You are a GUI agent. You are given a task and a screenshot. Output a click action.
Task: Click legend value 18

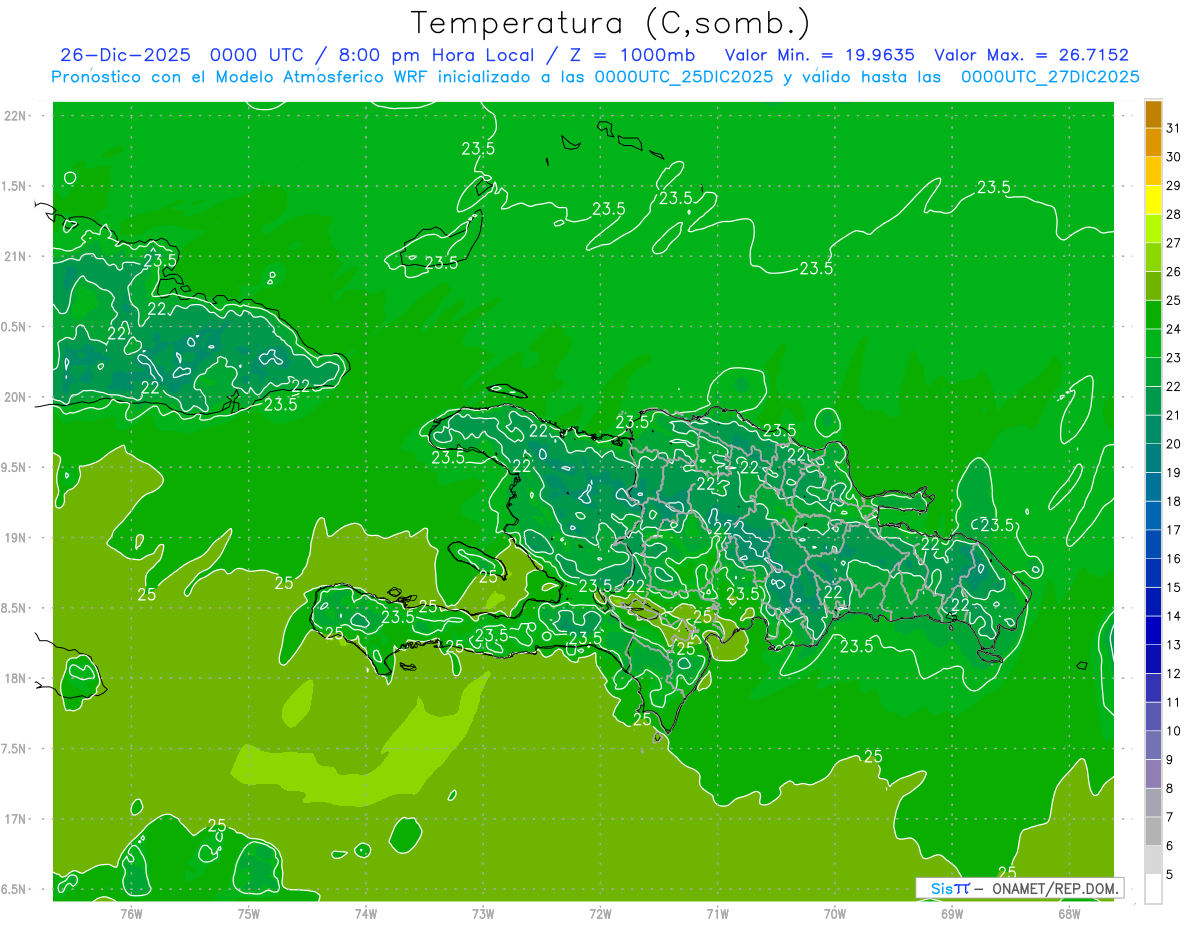(1174, 501)
